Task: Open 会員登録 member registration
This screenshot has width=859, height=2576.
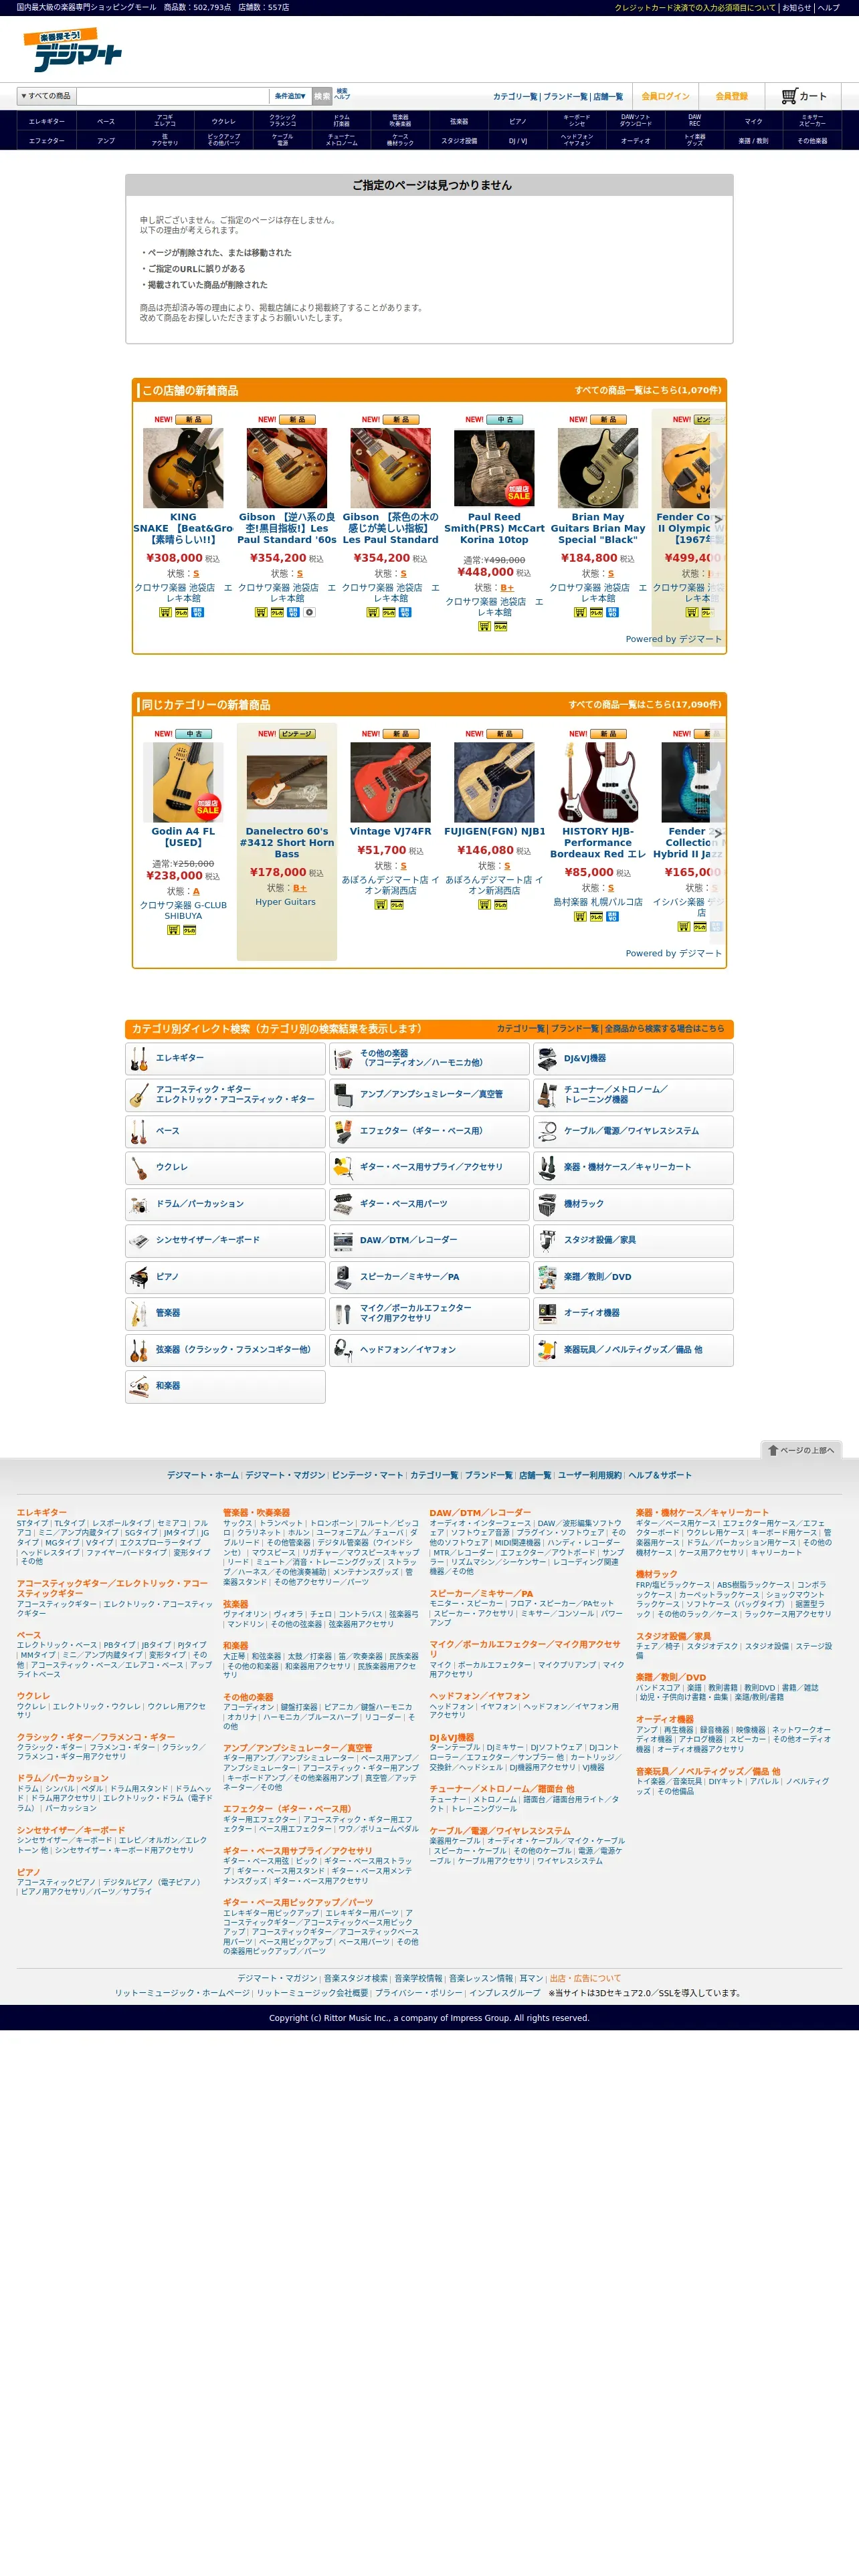Action: click(x=731, y=96)
